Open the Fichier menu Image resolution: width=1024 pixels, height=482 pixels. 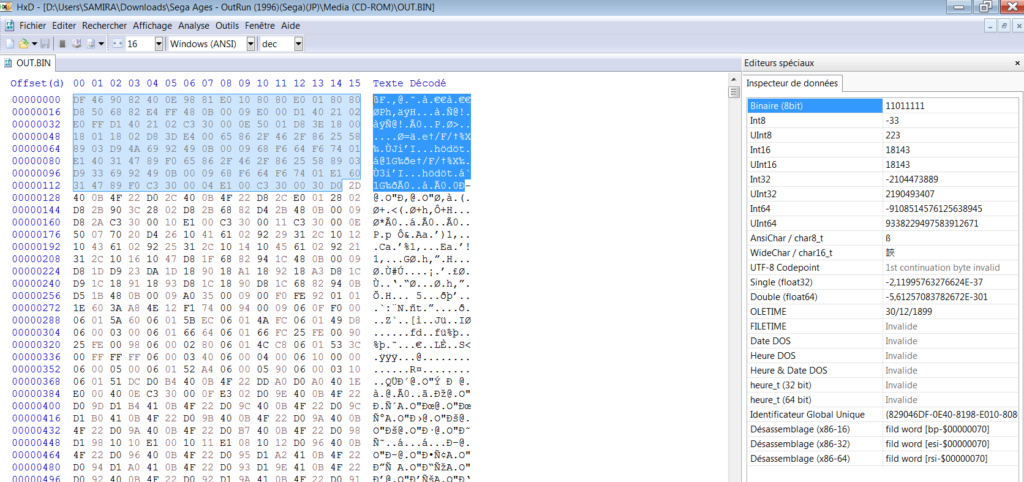(33, 25)
